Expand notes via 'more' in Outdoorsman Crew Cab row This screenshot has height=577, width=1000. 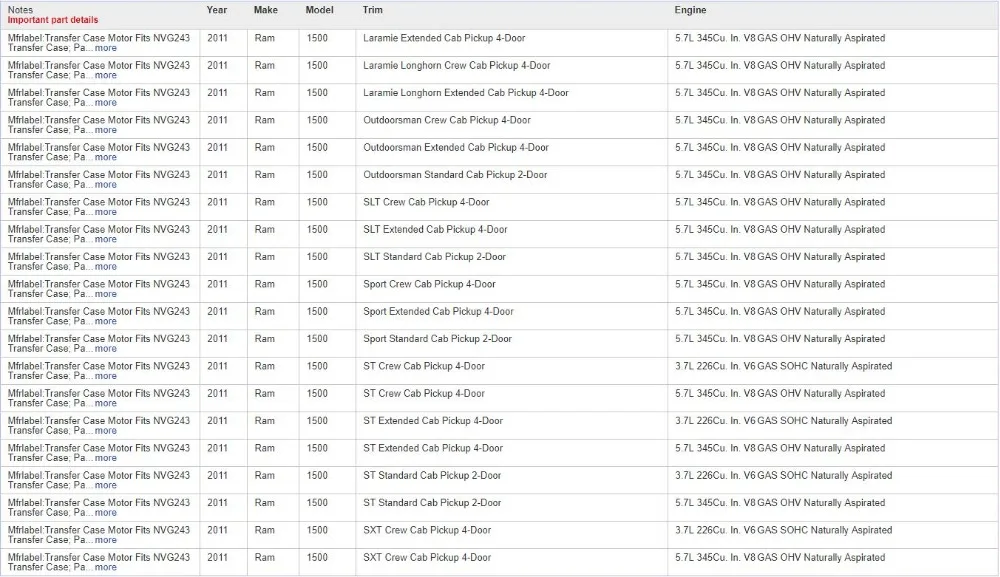(x=106, y=130)
